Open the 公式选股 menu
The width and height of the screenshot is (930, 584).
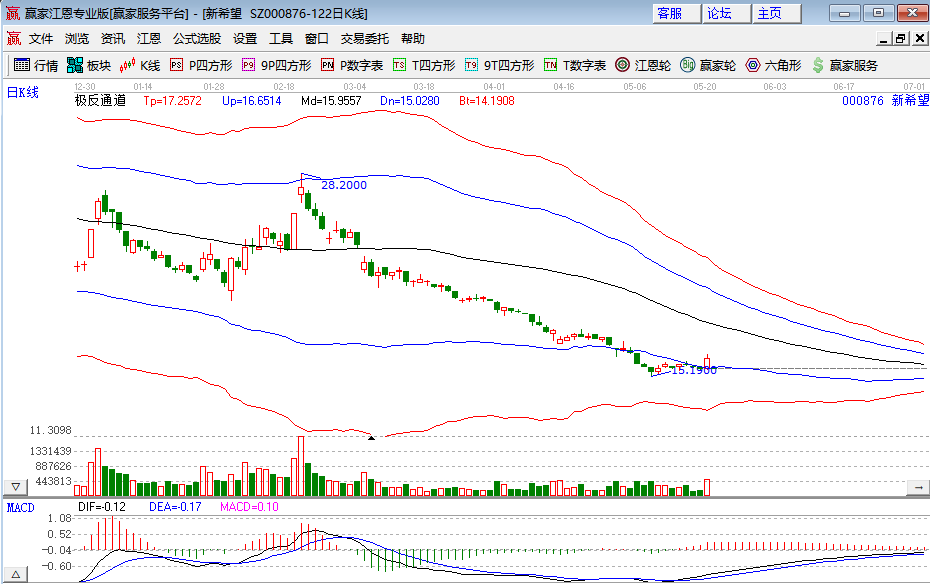click(196, 39)
